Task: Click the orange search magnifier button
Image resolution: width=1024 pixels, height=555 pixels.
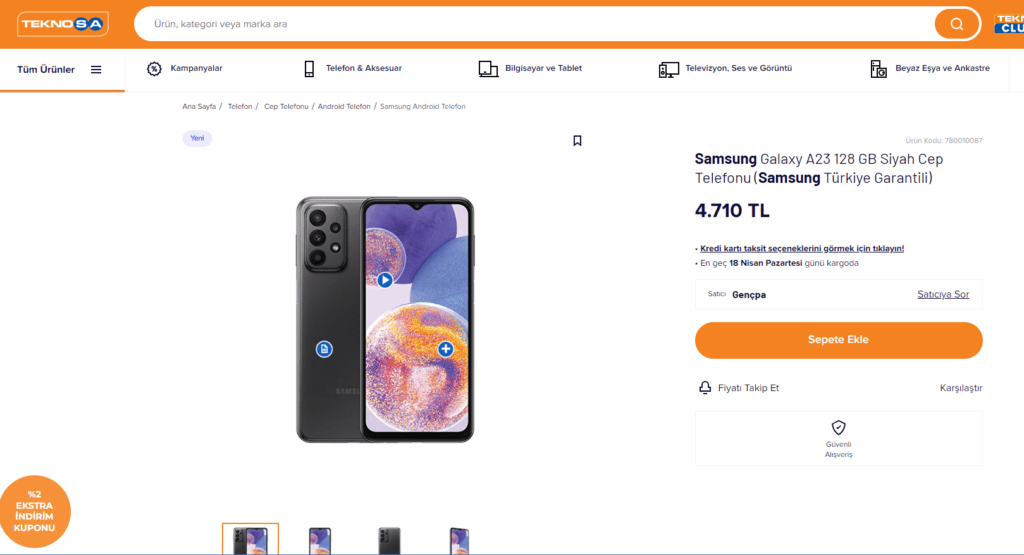Action: click(x=957, y=24)
